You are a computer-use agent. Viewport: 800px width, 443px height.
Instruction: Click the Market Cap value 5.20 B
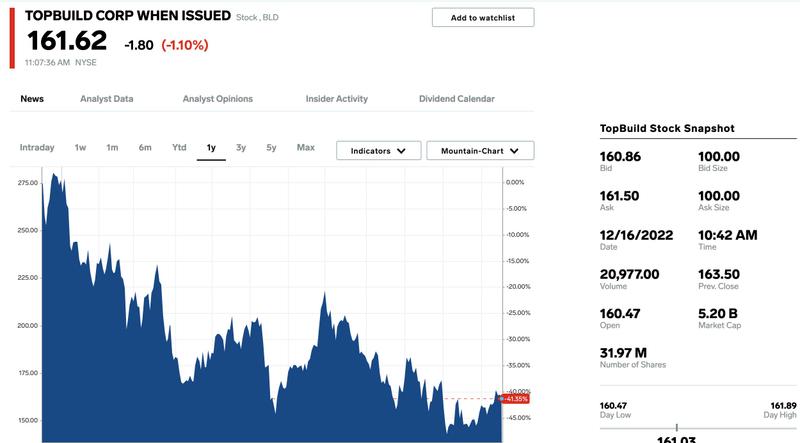point(718,313)
